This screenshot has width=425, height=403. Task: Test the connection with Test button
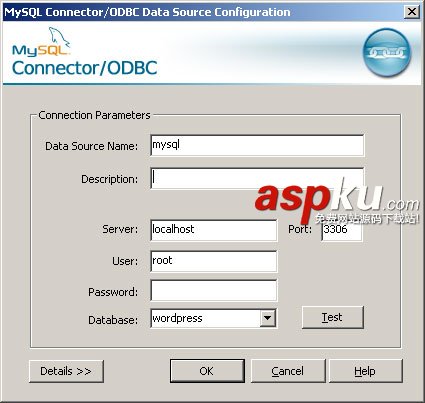(333, 317)
